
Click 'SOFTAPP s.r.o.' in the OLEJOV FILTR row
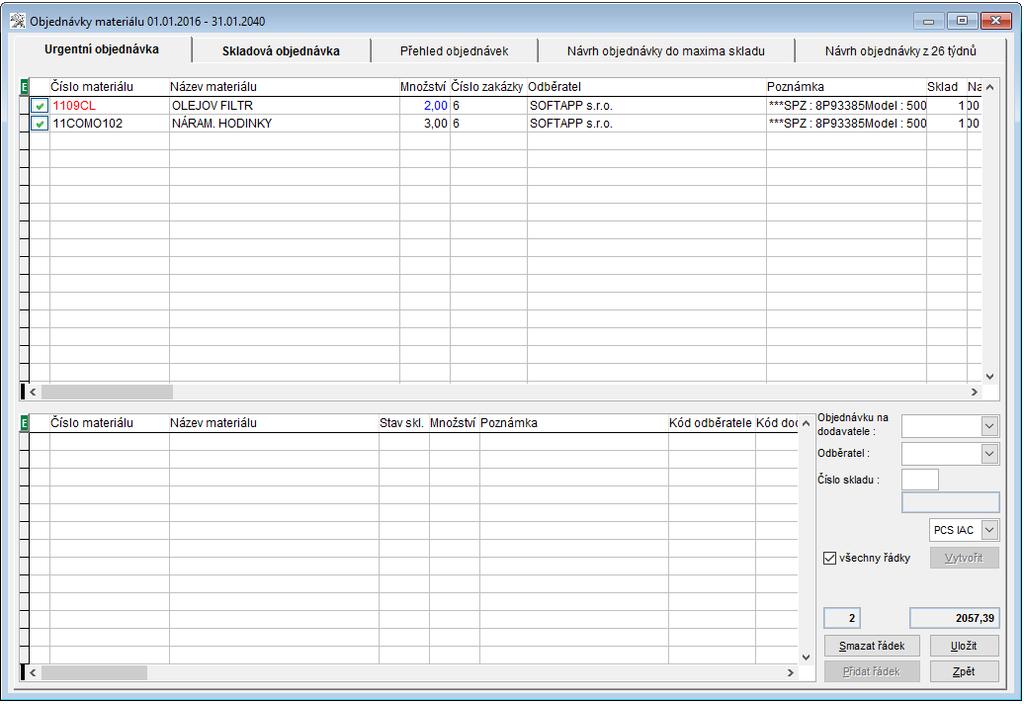click(647, 106)
